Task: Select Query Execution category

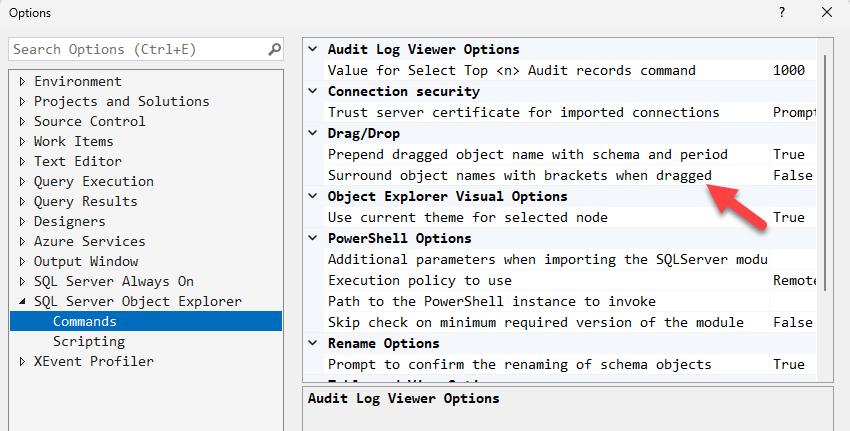Action: tap(94, 182)
